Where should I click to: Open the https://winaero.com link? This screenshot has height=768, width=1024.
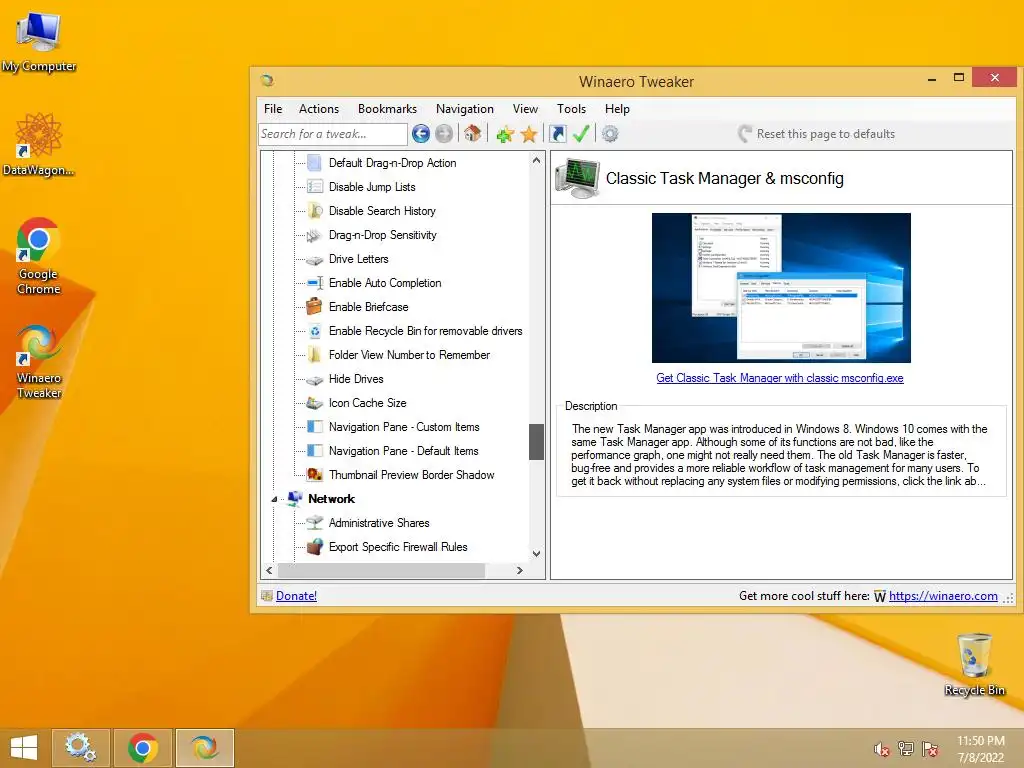click(943, 596)
